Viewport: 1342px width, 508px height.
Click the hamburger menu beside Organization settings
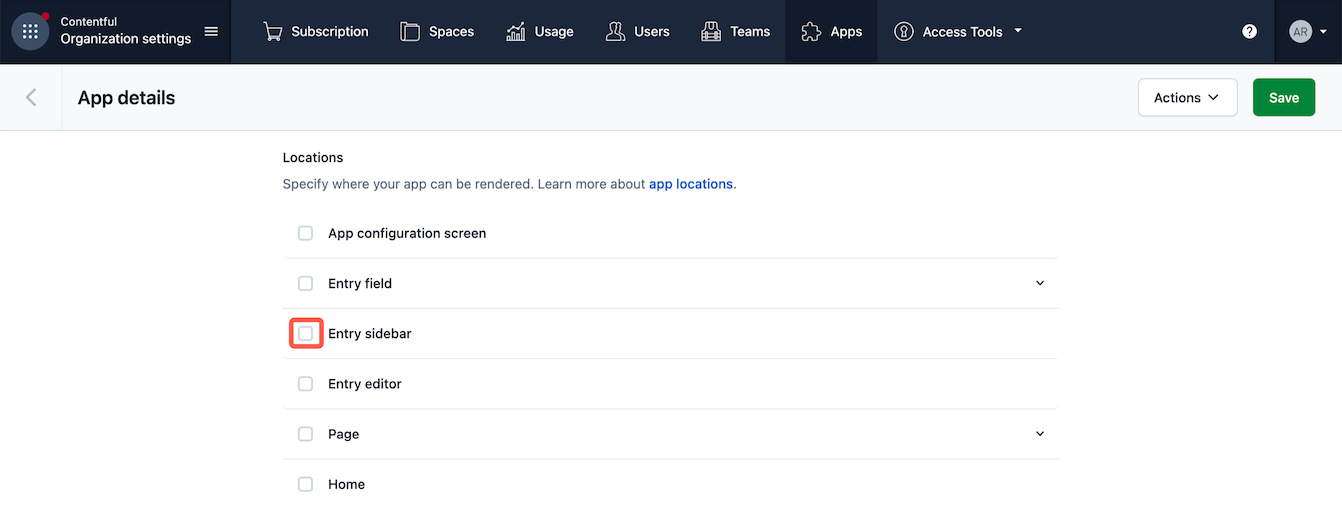click(211, 32)
